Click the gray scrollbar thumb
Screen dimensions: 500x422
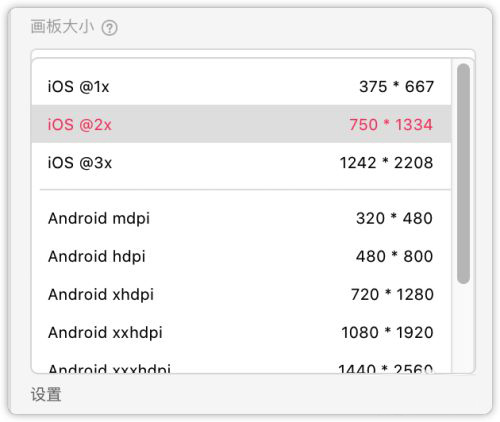click(x=463, y=174)
